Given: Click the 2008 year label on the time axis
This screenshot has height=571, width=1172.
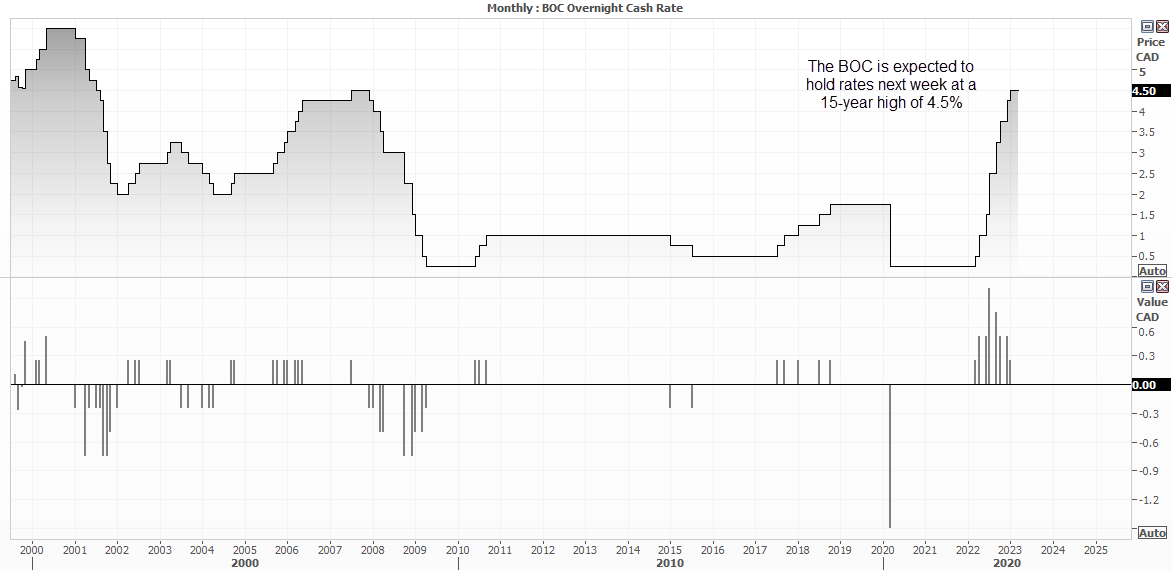Looking at the screenshot, I should tap(373, 551).
